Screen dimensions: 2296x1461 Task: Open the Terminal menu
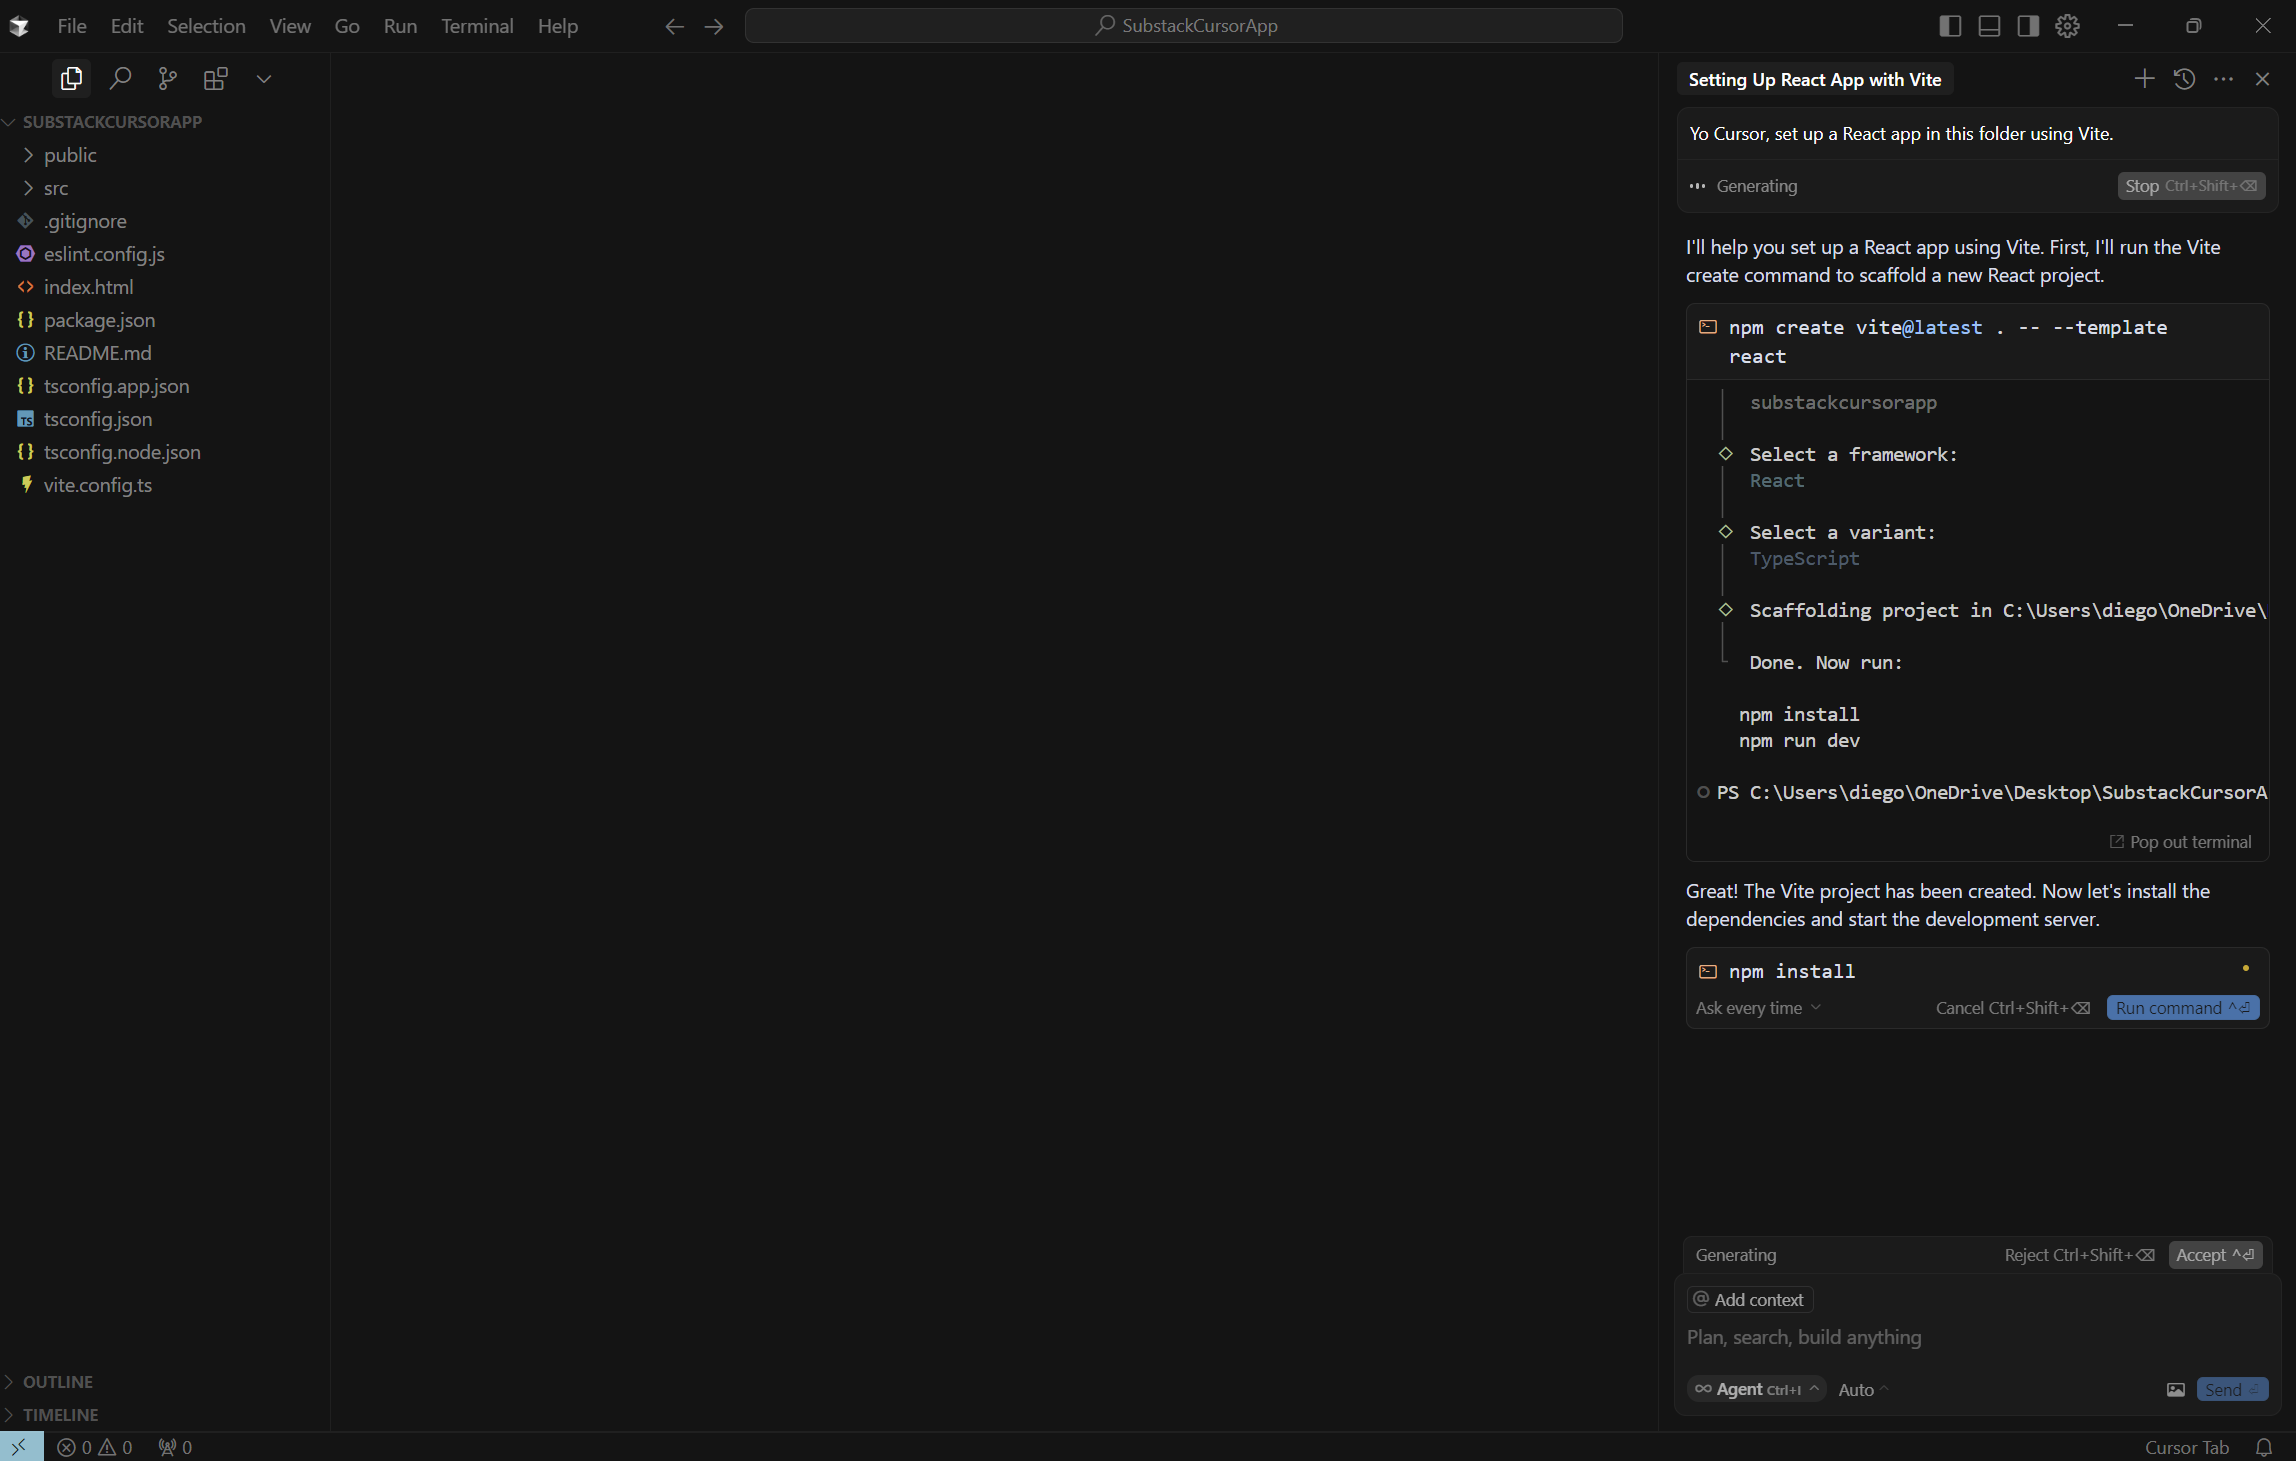click(x=477, y=26)
